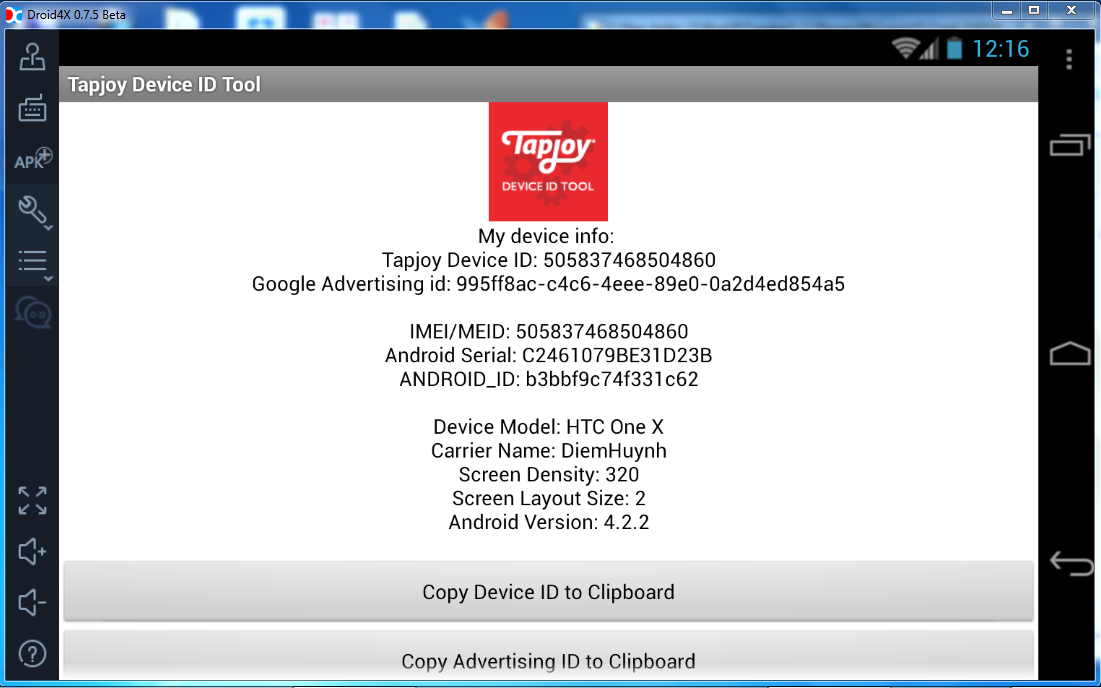
Task: Click the ANDROID_ID value line
Action: (x=548, y=379)
